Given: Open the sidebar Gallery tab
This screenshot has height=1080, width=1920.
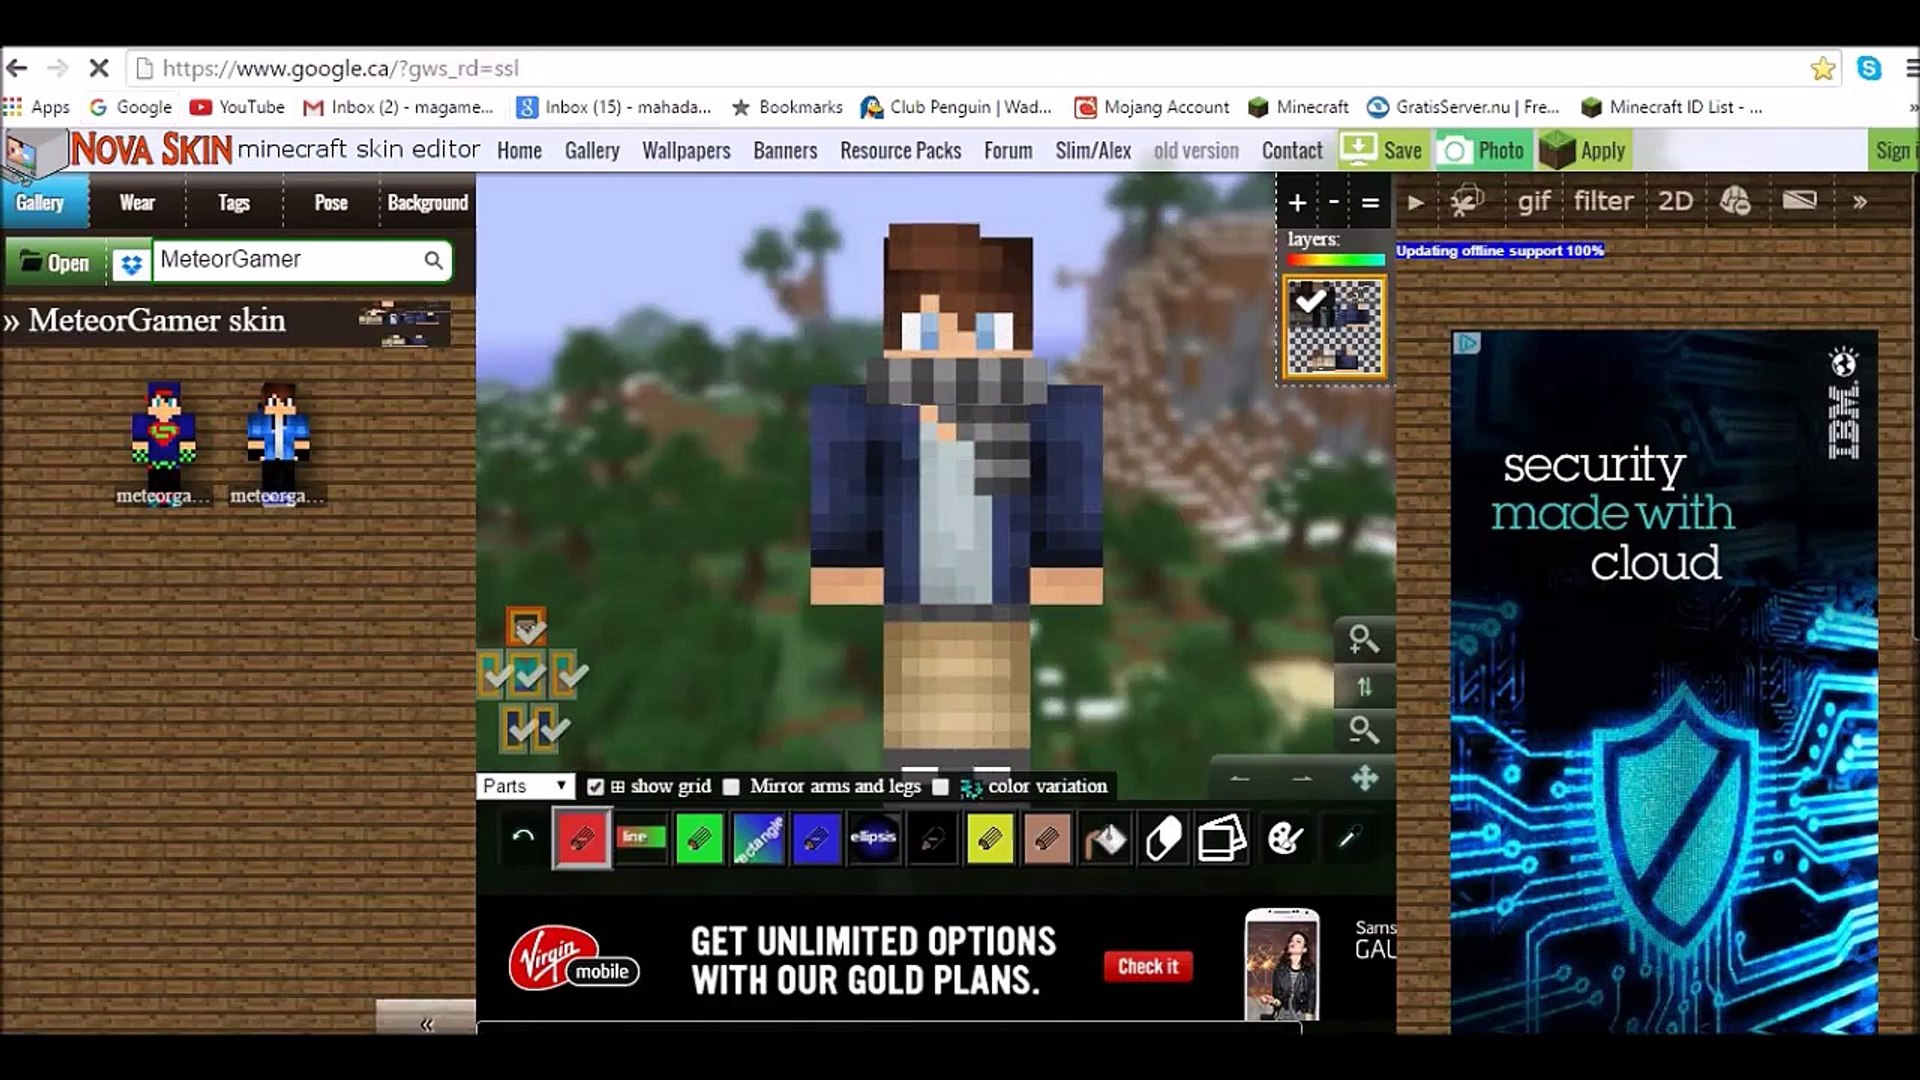Looking at the screenshot, I should point(40,203).
